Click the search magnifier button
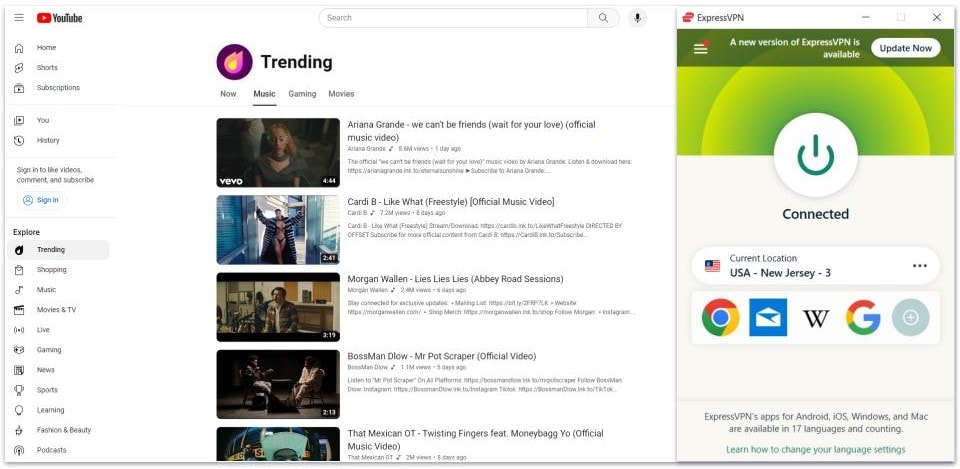Image resolution: width=960 pixels, height=469 pixels. click(x=603, y=18)
